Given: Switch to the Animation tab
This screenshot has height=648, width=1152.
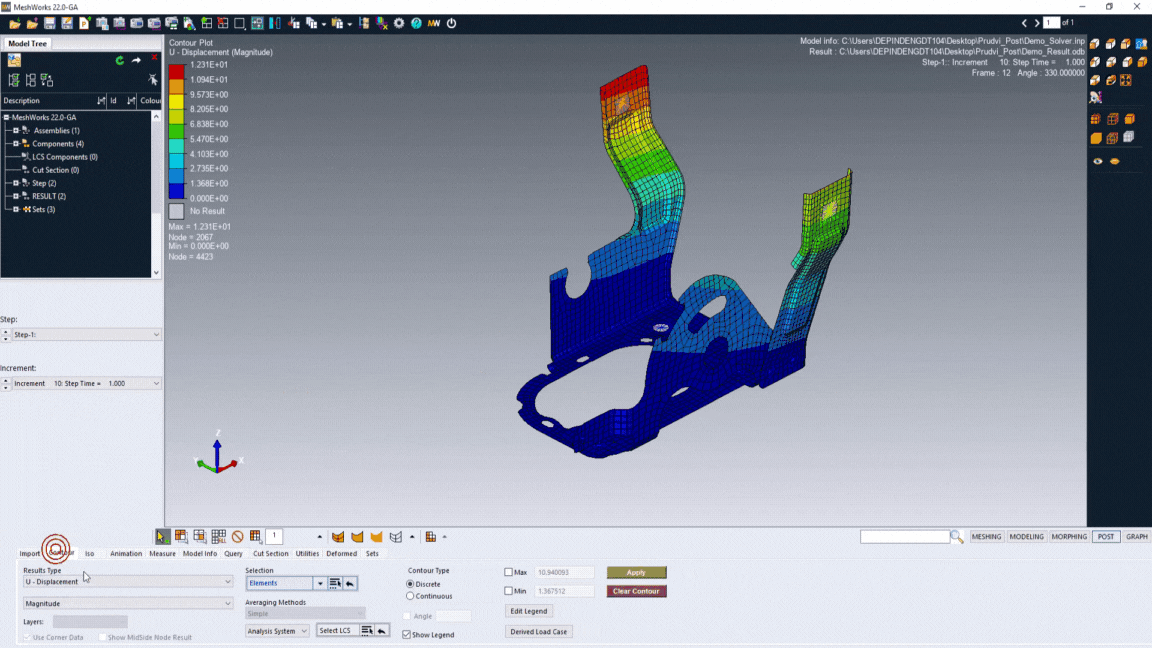Looking at the screenshot, I should pos(126,553).
